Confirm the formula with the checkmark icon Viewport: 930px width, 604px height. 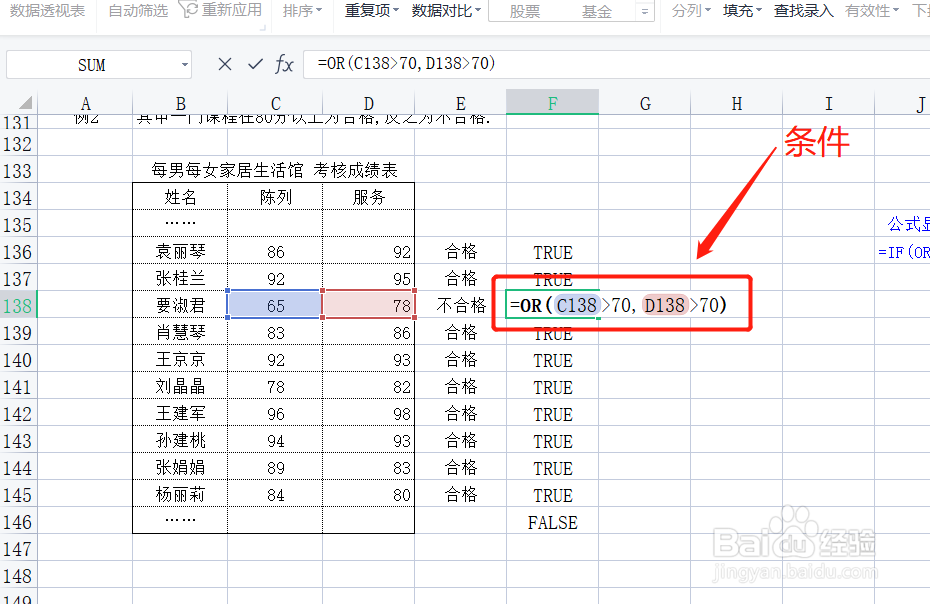pyautogui.click(x=255, y=63)
